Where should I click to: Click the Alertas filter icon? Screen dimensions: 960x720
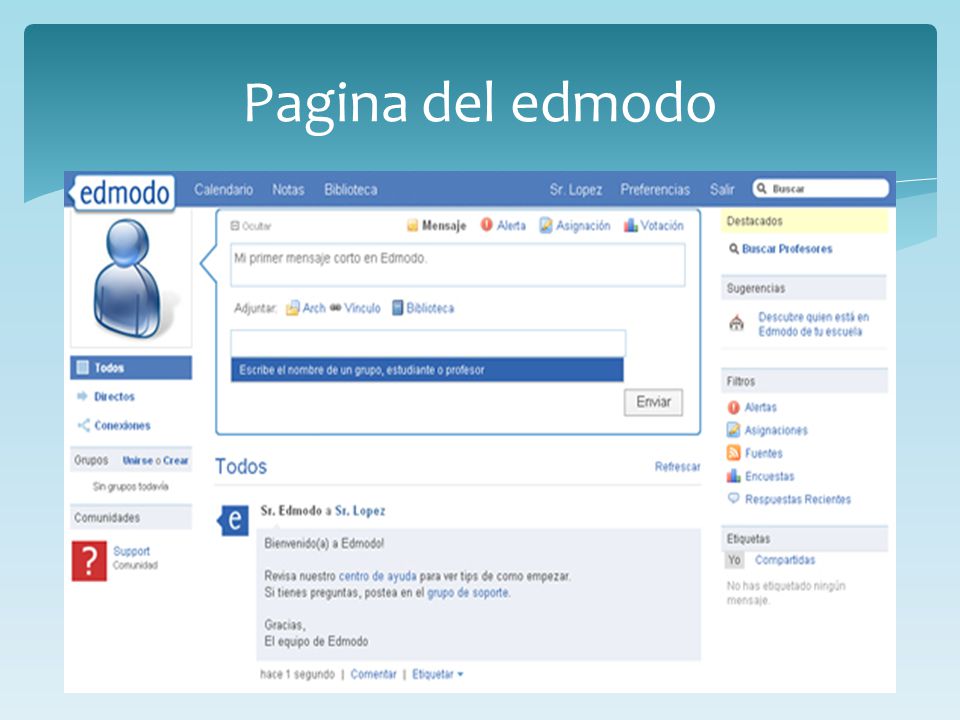tap(733, 408)
